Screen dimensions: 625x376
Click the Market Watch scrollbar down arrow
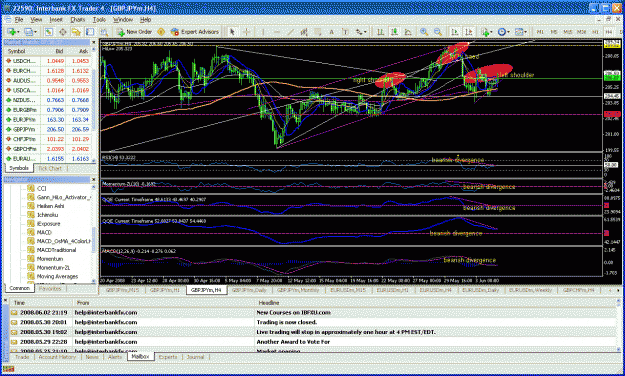tap(94, 160)
